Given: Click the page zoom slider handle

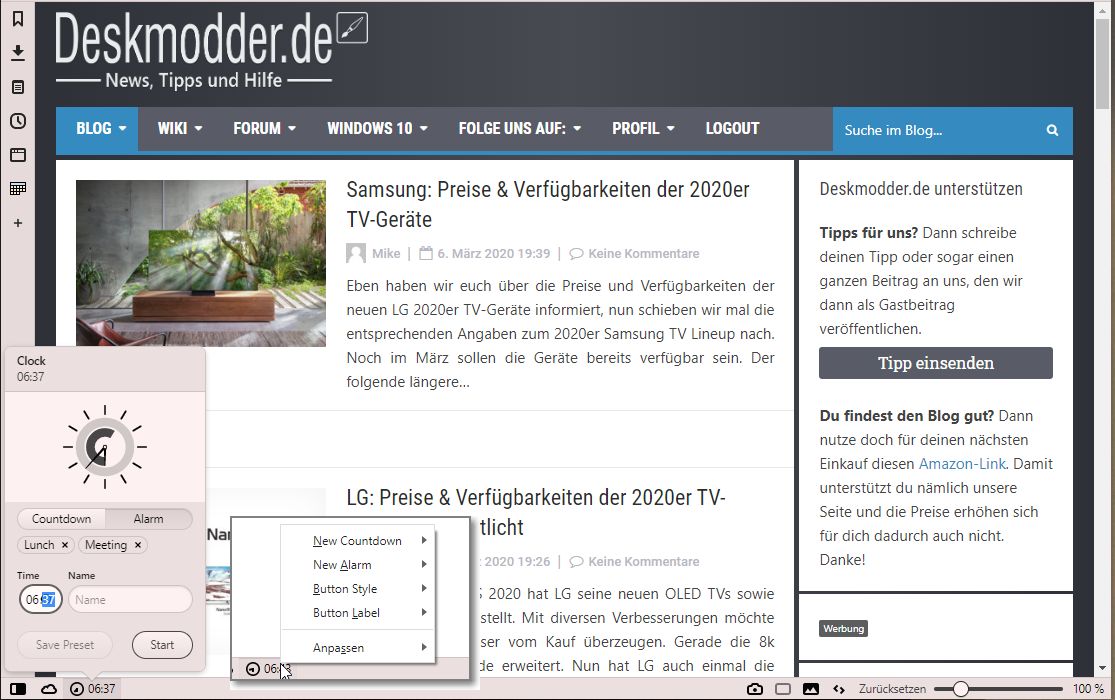Looking at the screenshot, I should click(961, 689).
